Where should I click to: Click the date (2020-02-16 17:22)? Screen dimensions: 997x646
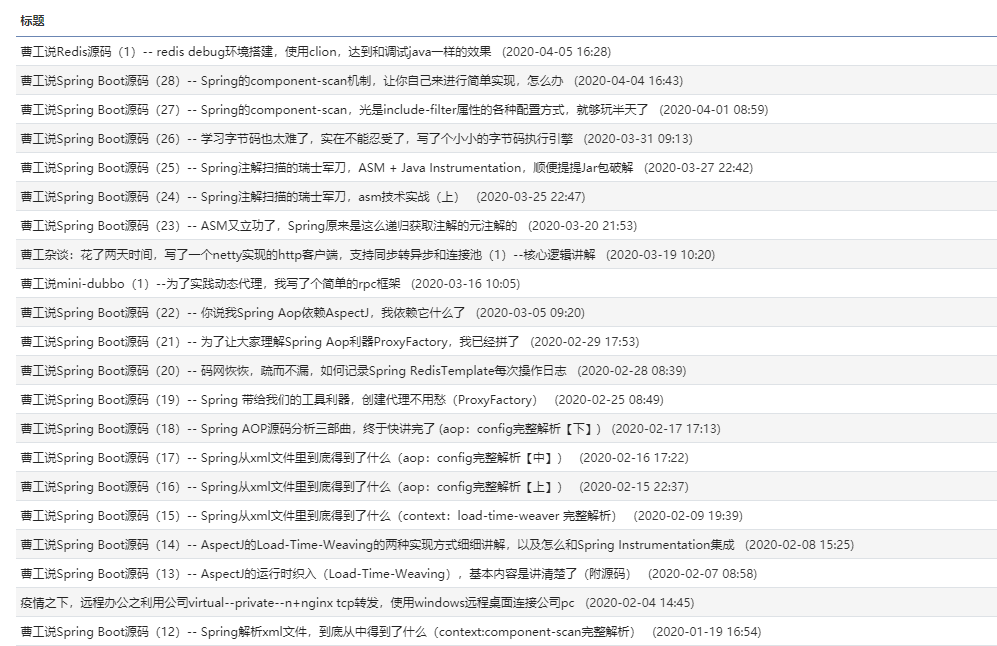(x=634, y=458)
